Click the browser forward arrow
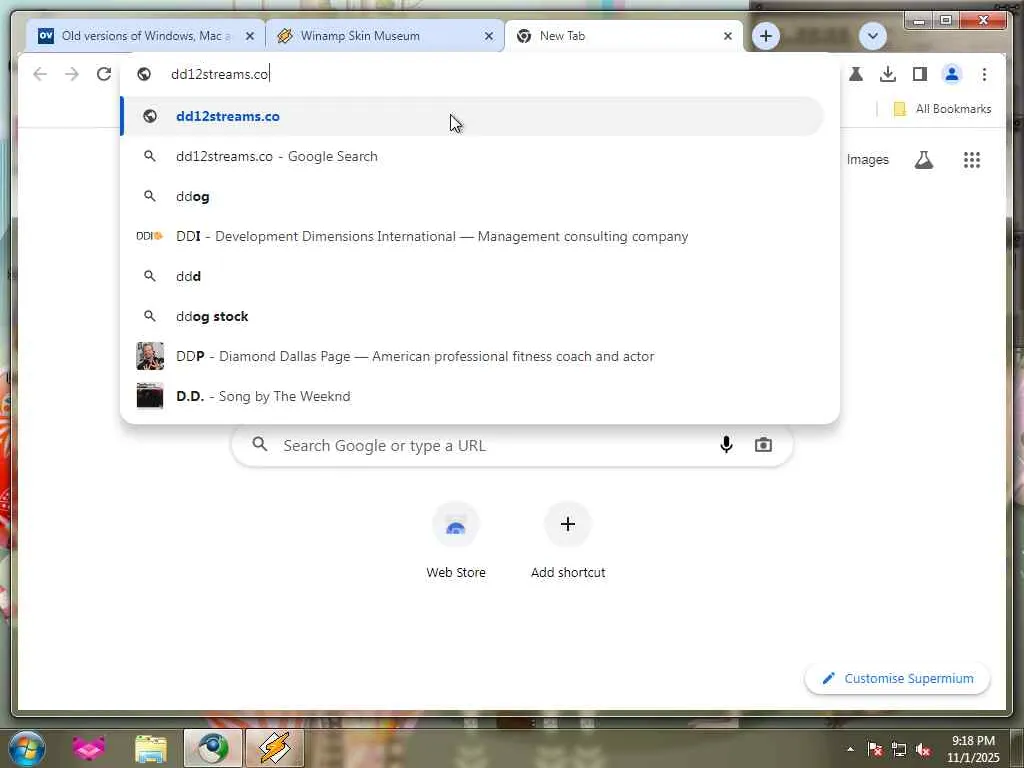This screenshot has width=1024, height=768. click(x=72, y=74)
